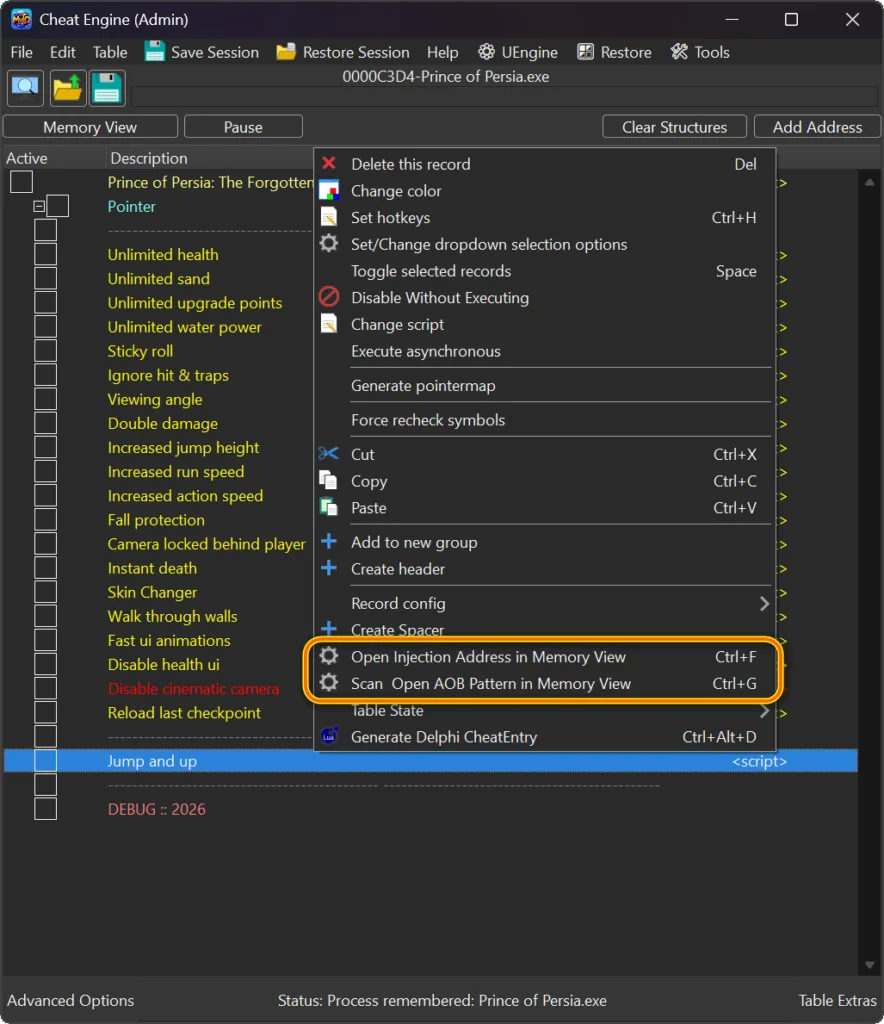
Task: Select the Skin Changer entry
Action: tap(152, 592)
